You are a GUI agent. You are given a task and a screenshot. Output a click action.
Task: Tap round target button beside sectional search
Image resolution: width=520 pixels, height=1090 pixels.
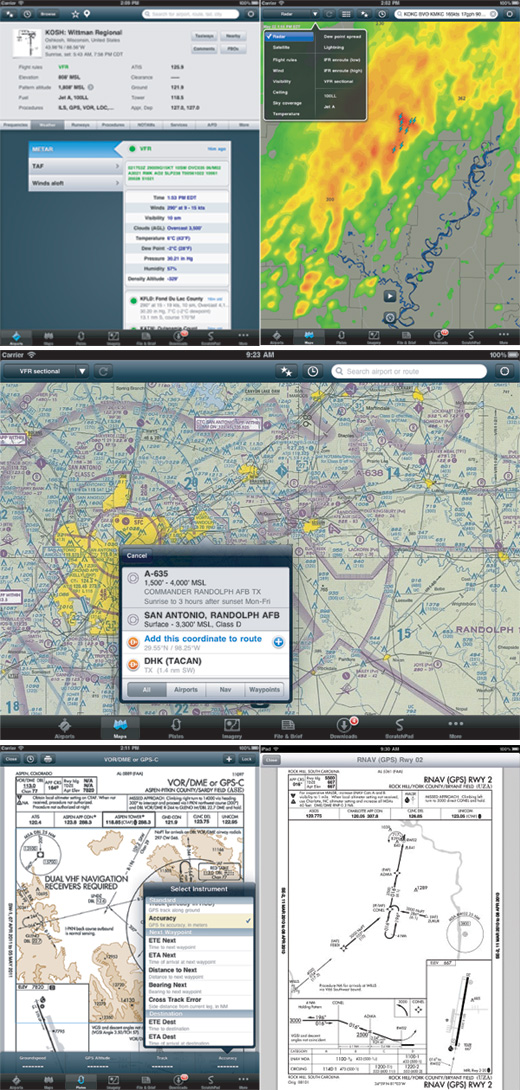pos(504,371)
